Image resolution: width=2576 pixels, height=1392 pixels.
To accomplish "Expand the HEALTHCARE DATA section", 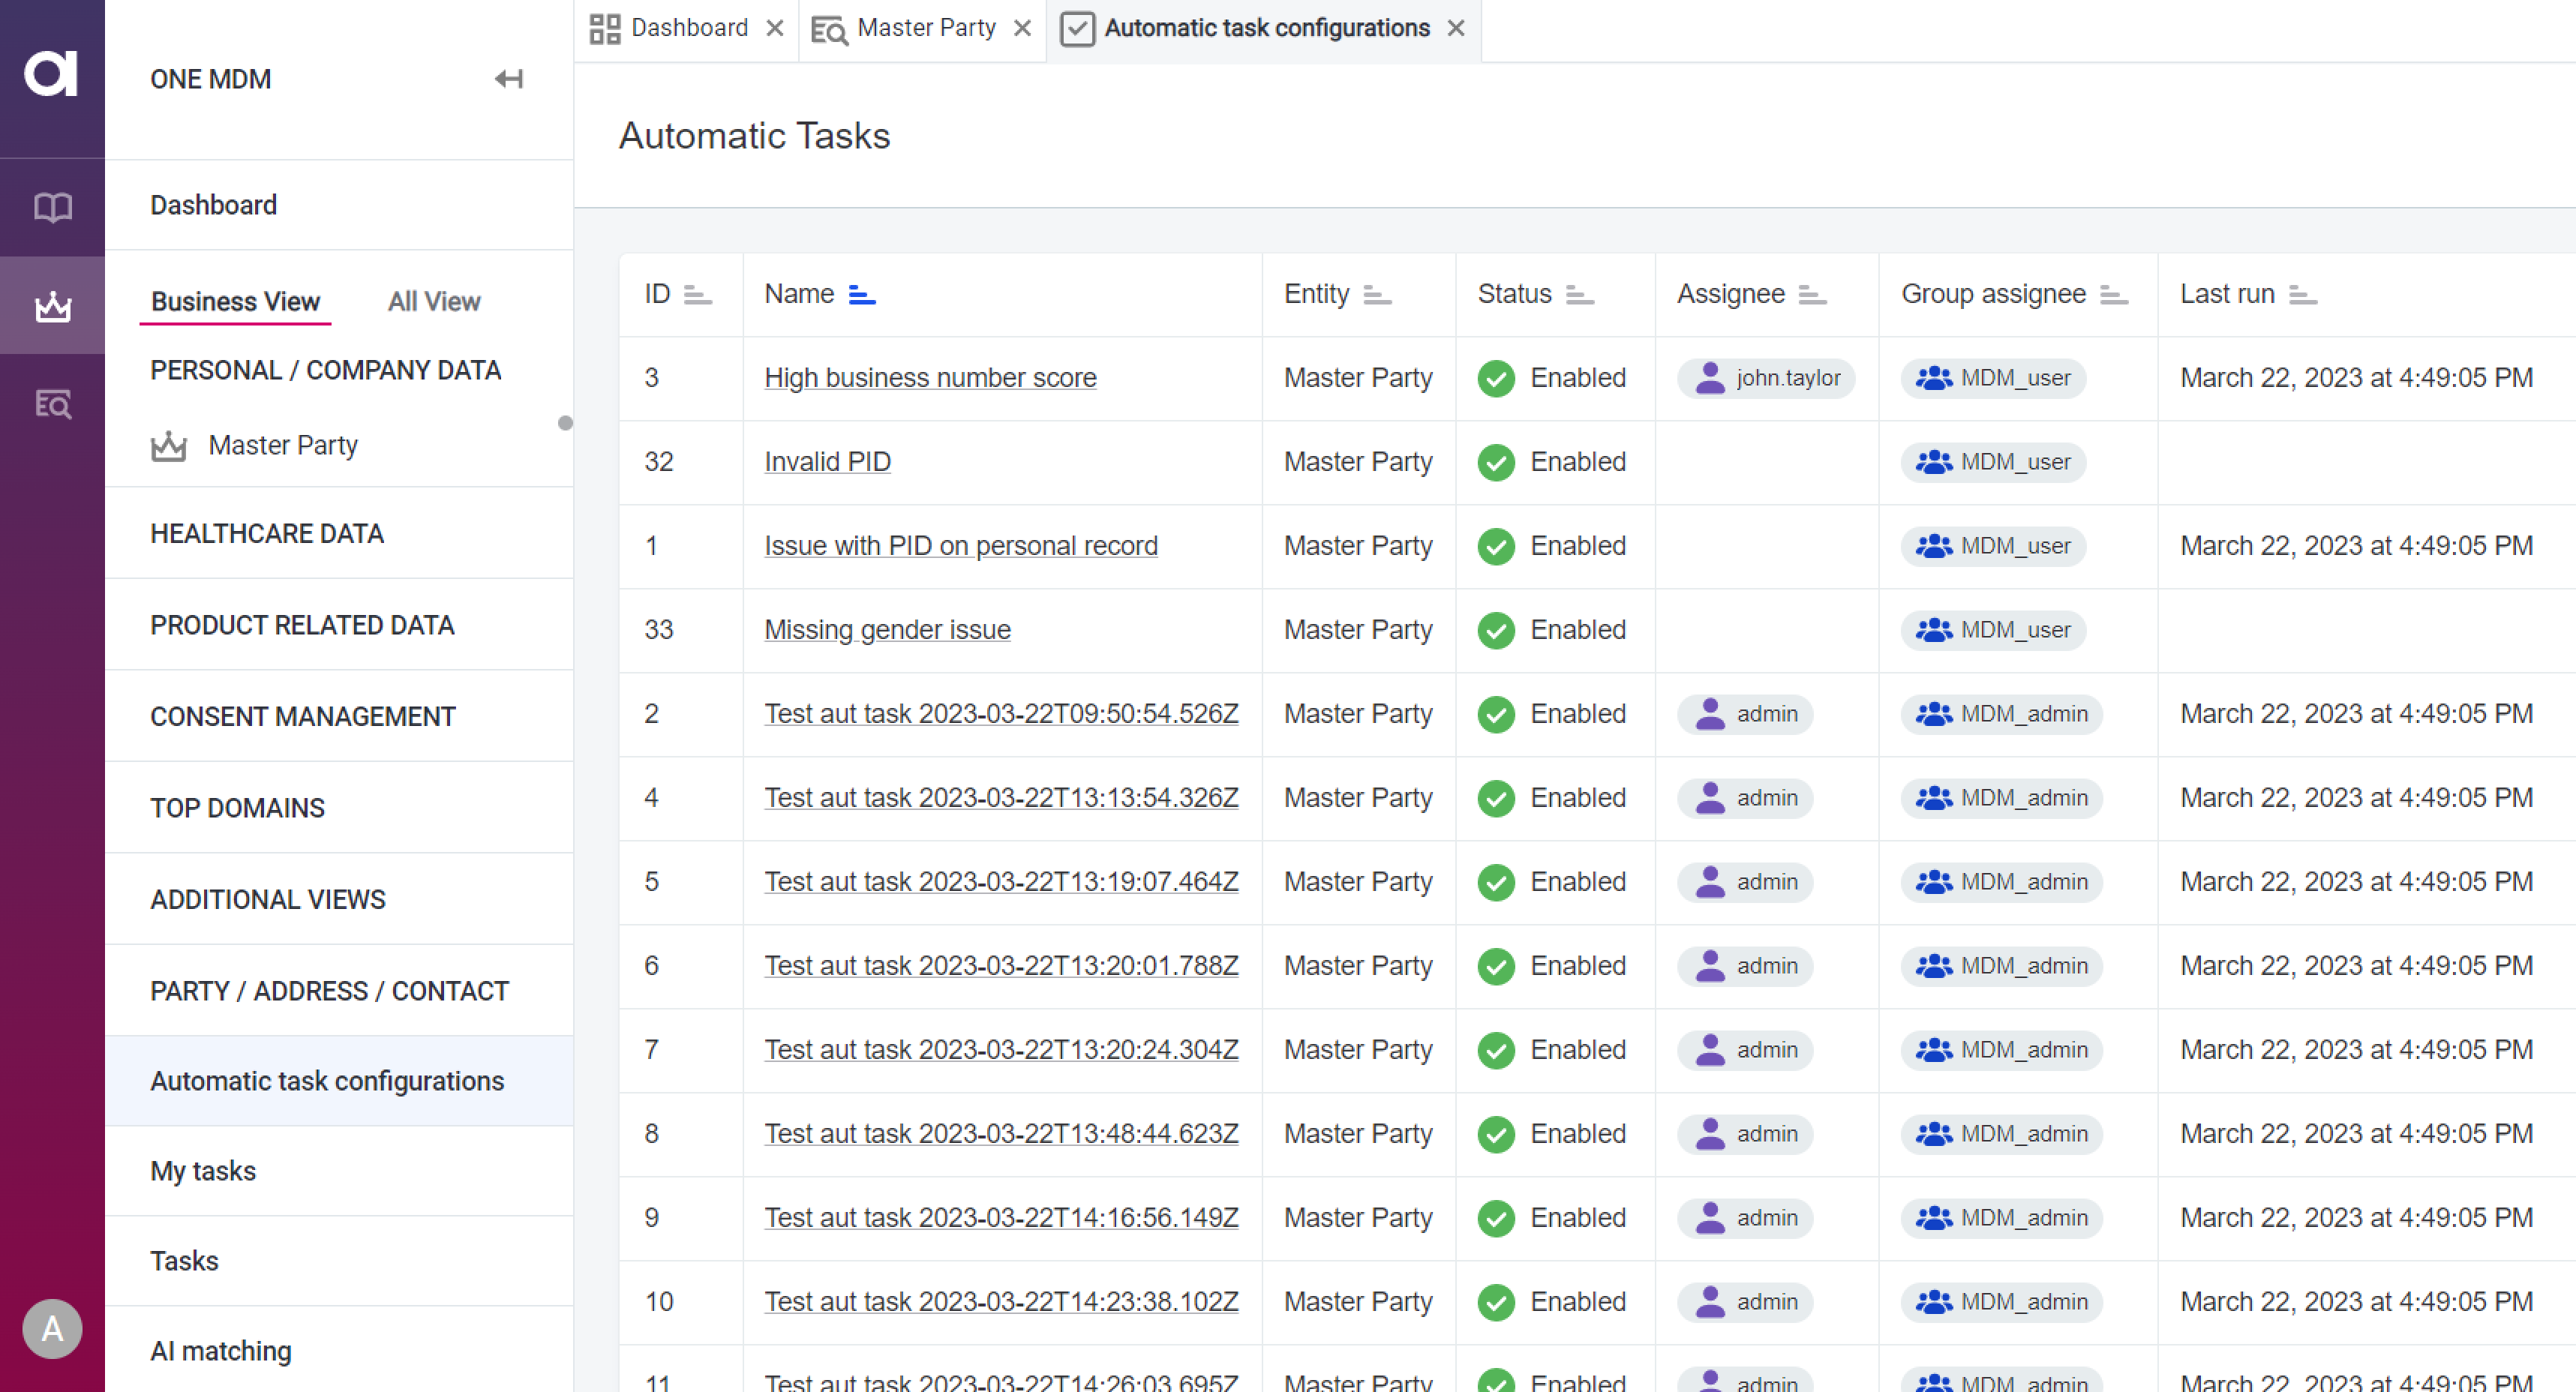I will pos(267,533).
